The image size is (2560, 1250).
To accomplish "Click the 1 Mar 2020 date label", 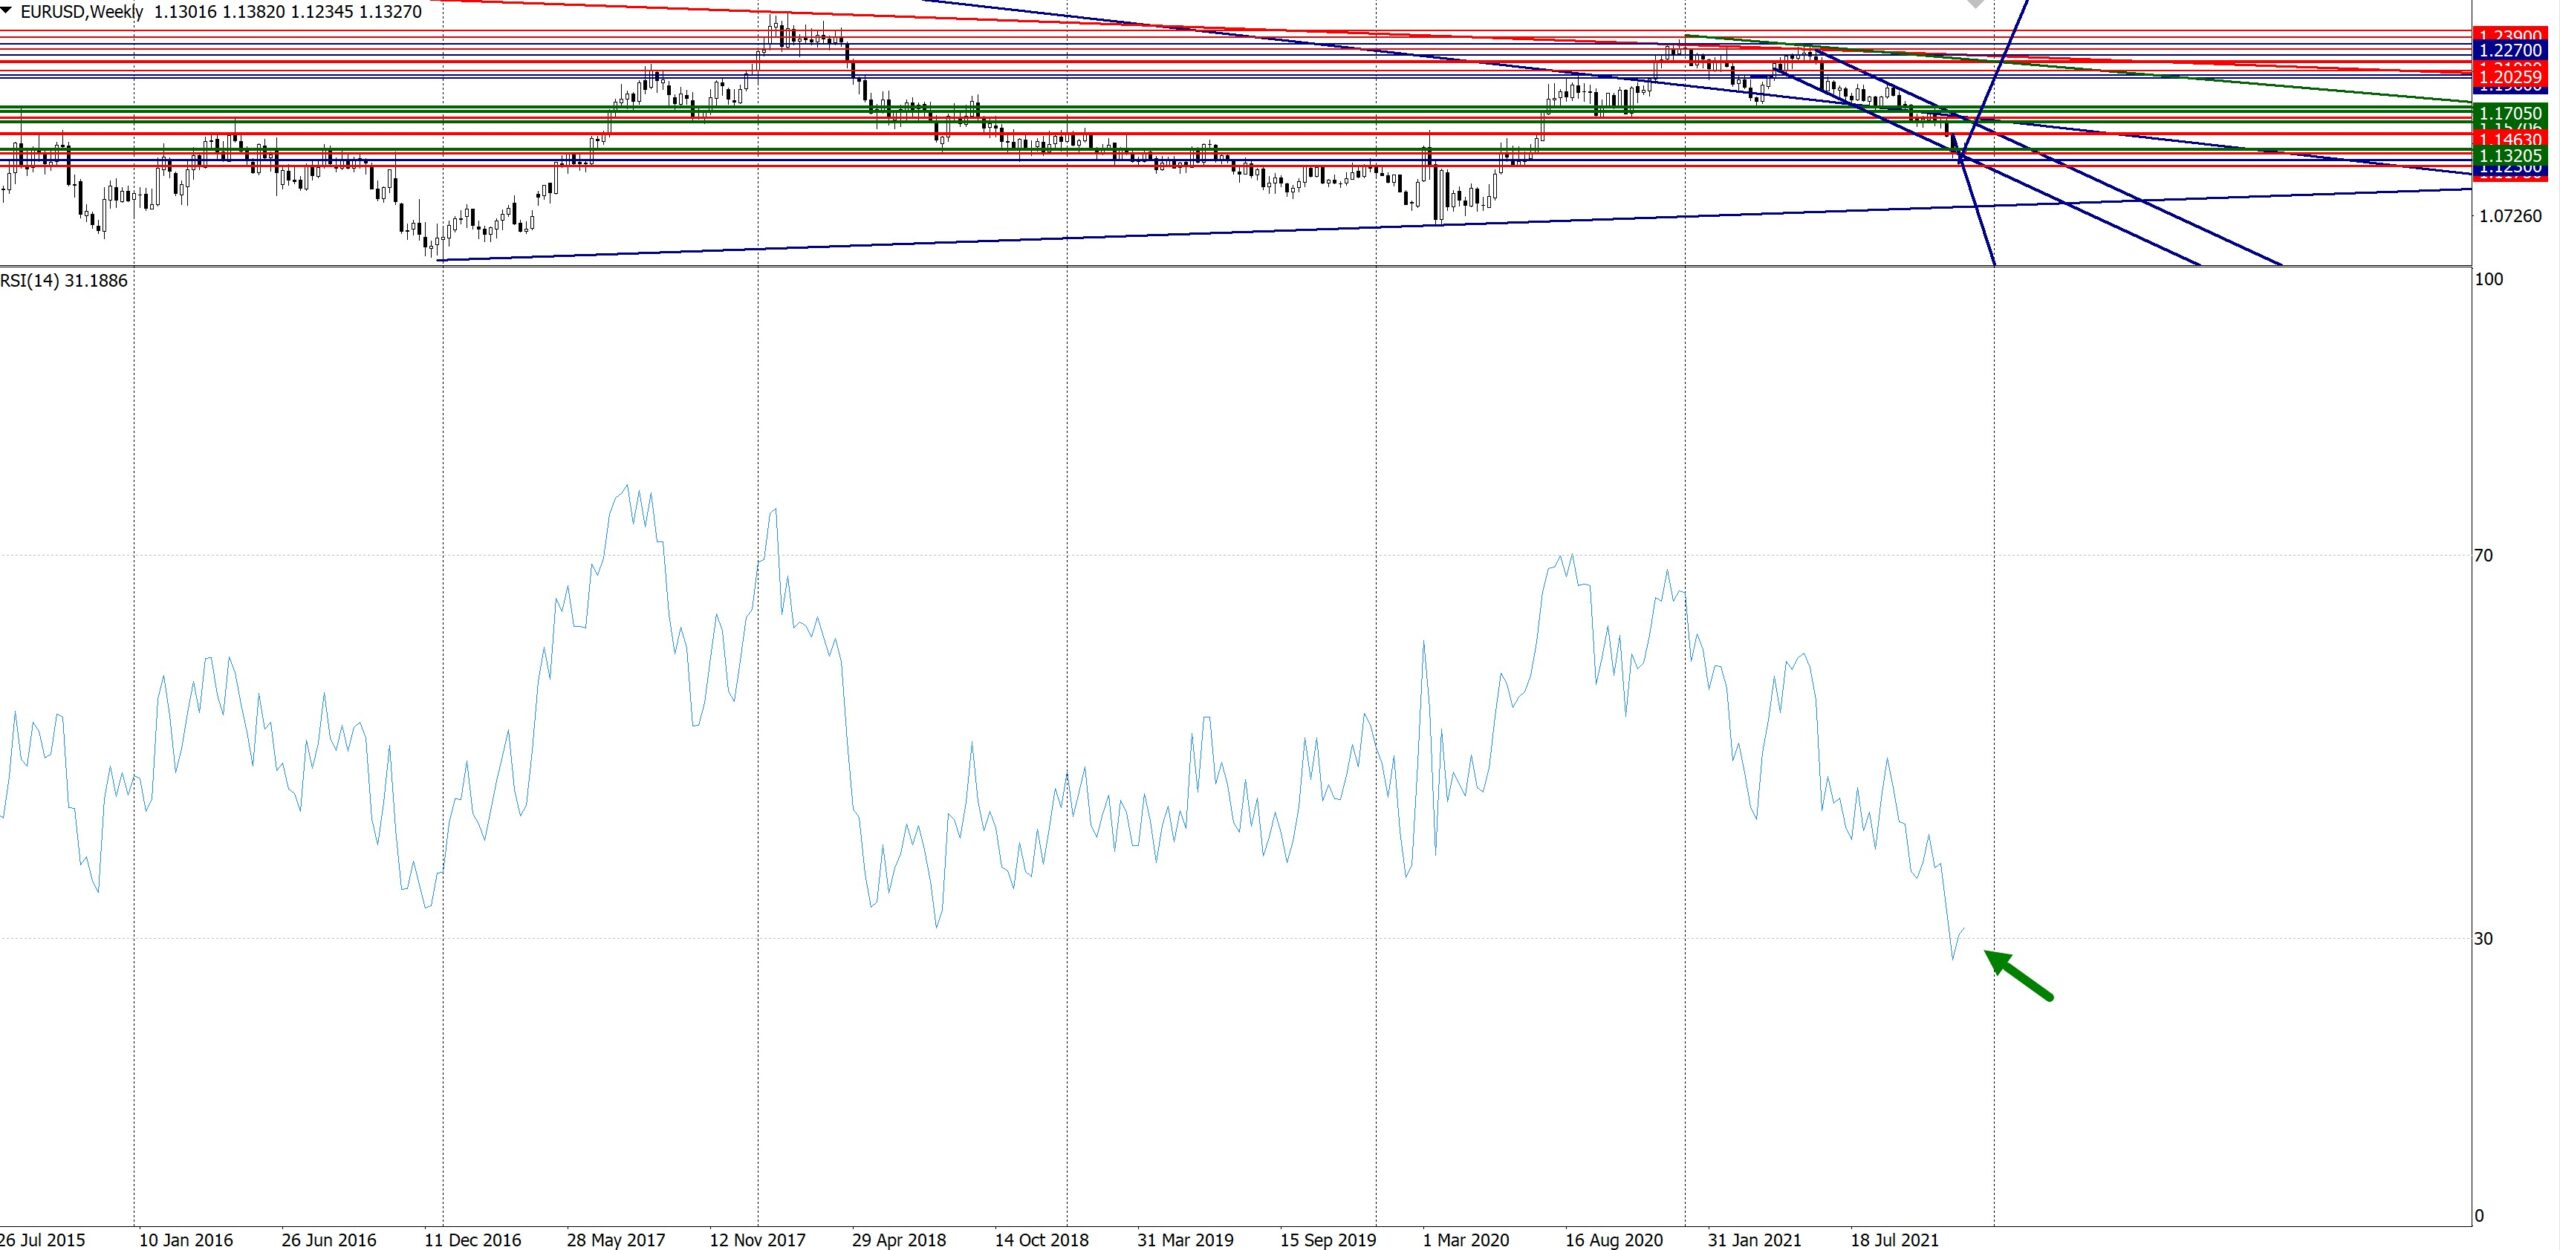I will (x=1466, y=1240).
